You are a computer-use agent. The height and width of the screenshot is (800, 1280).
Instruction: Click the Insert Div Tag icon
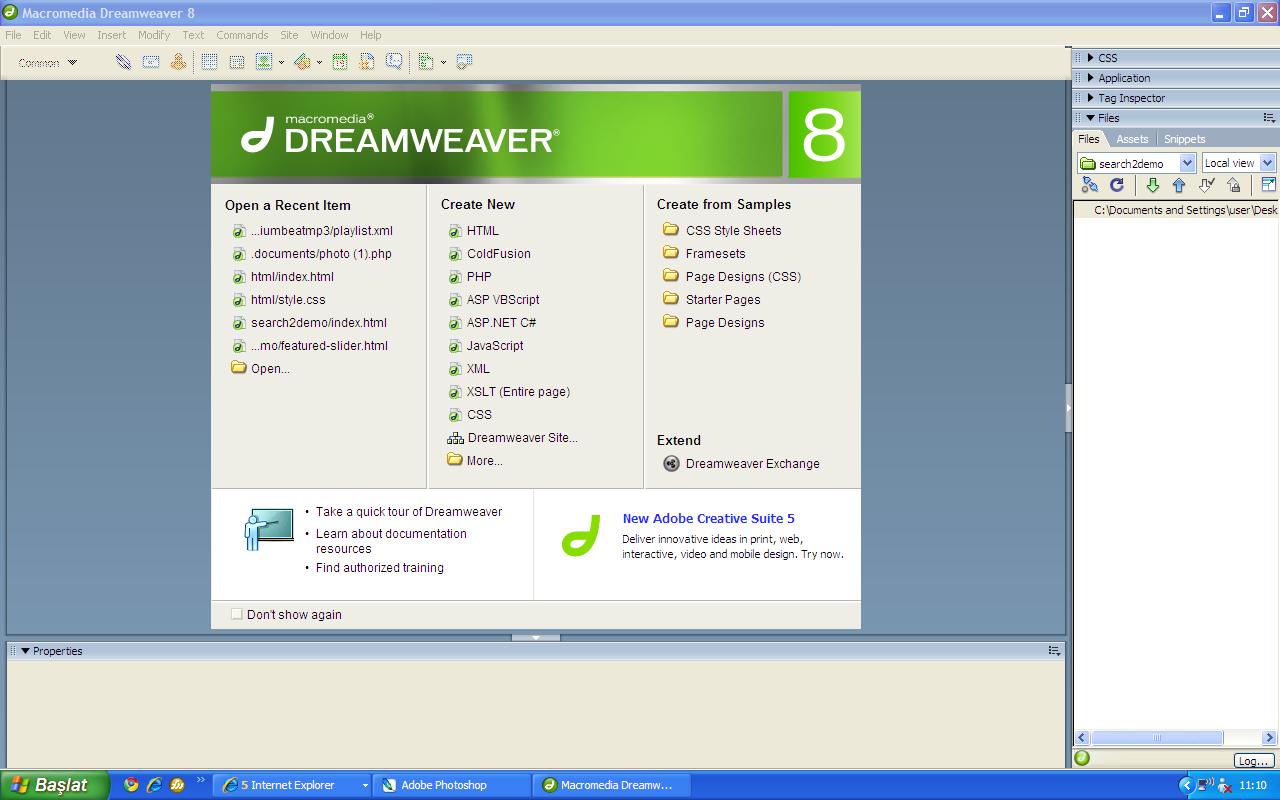click(x=237, y=62)
